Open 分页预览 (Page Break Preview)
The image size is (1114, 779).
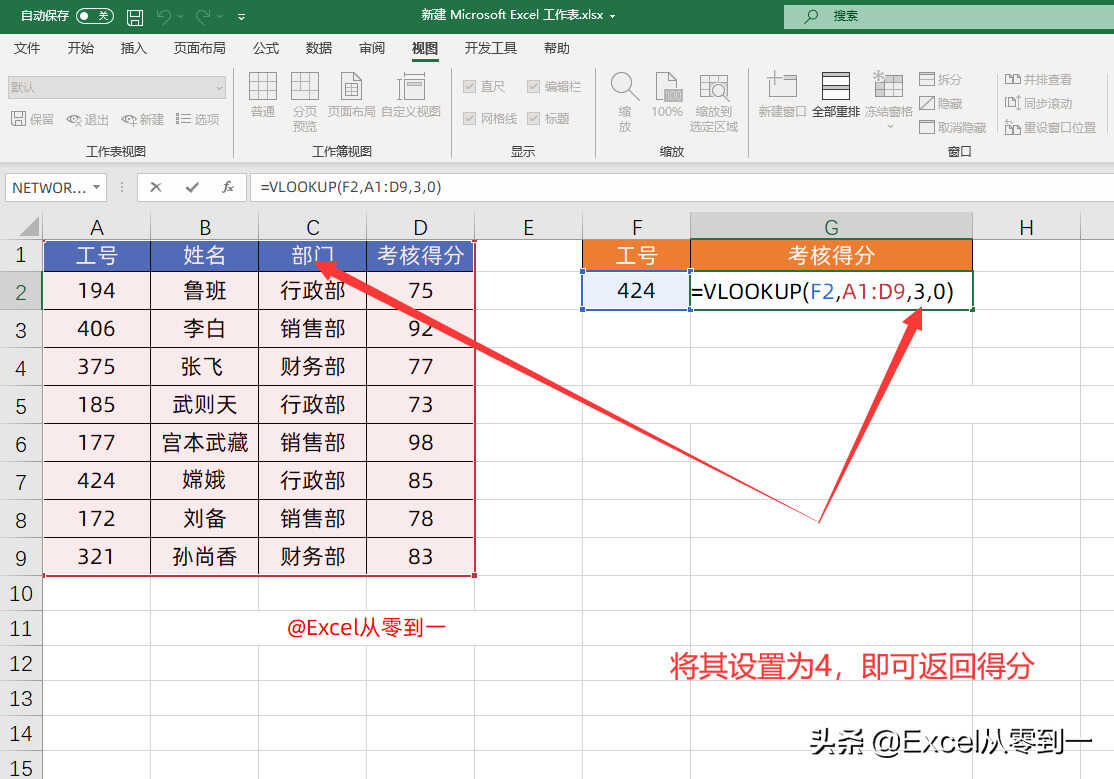tap(305, 101)
